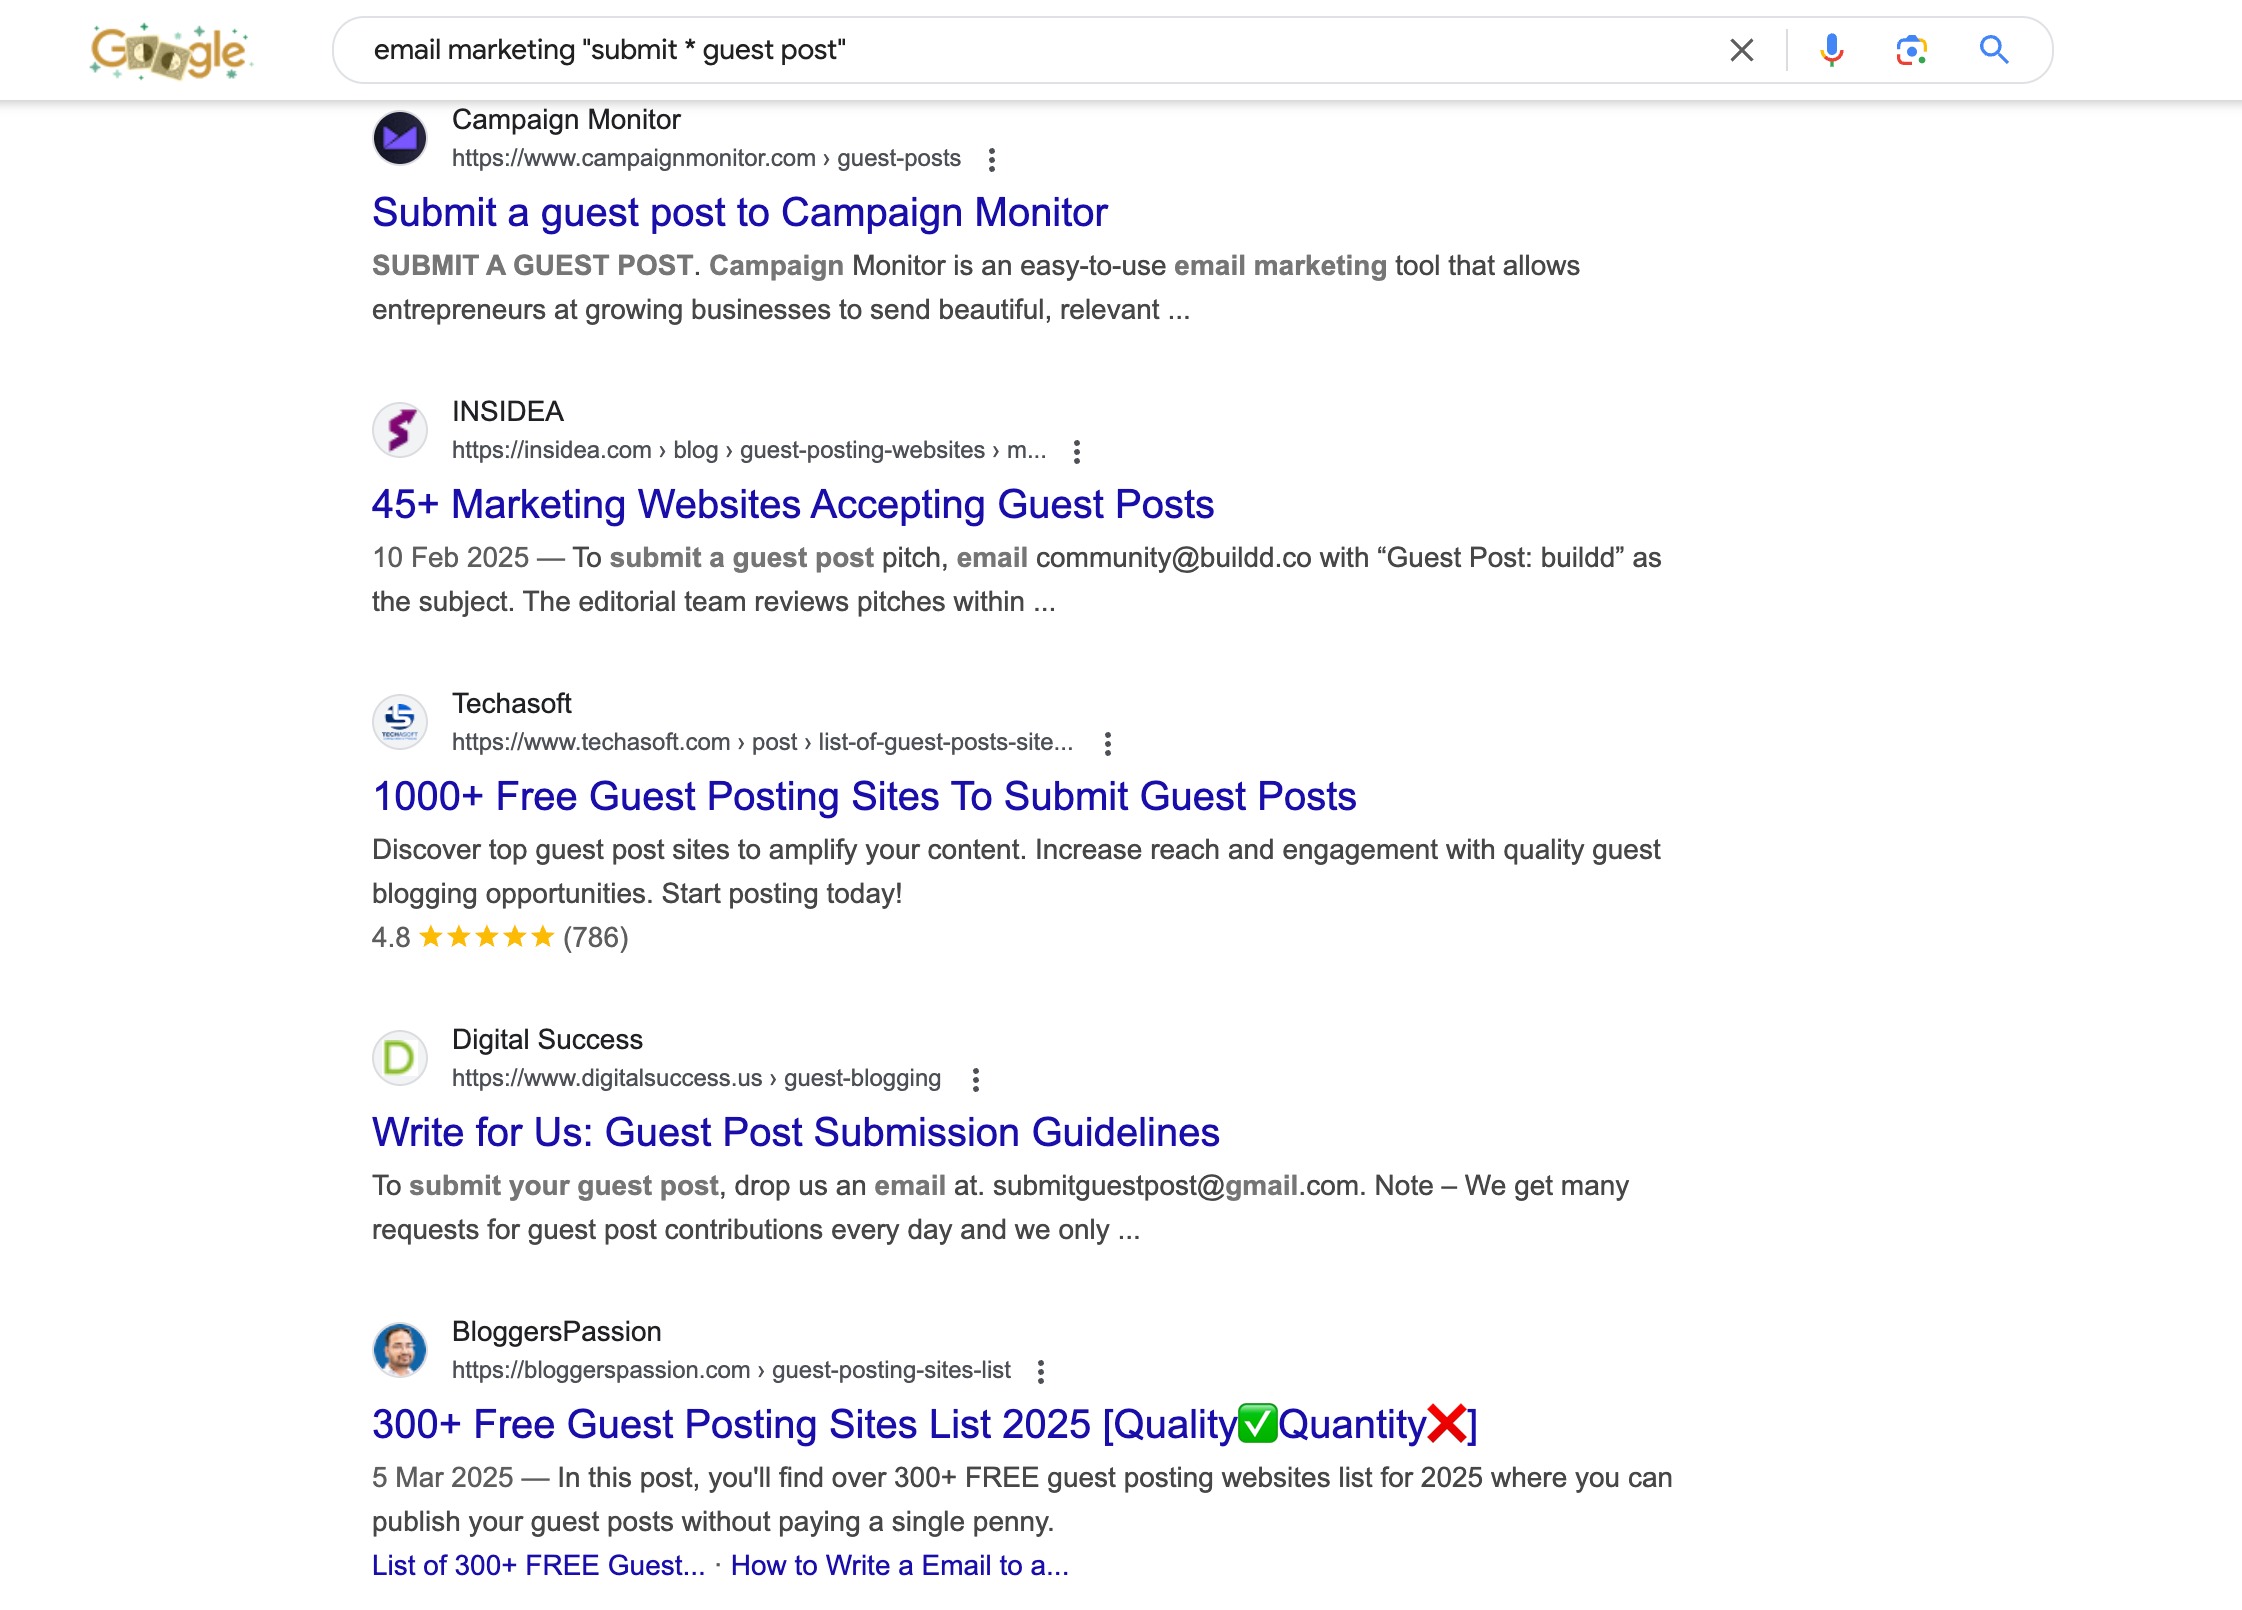Activate voice search with the microphone icon
Image resolution: width=2242 pixels, height=1610 pixels.
[x=1832, y=49]
